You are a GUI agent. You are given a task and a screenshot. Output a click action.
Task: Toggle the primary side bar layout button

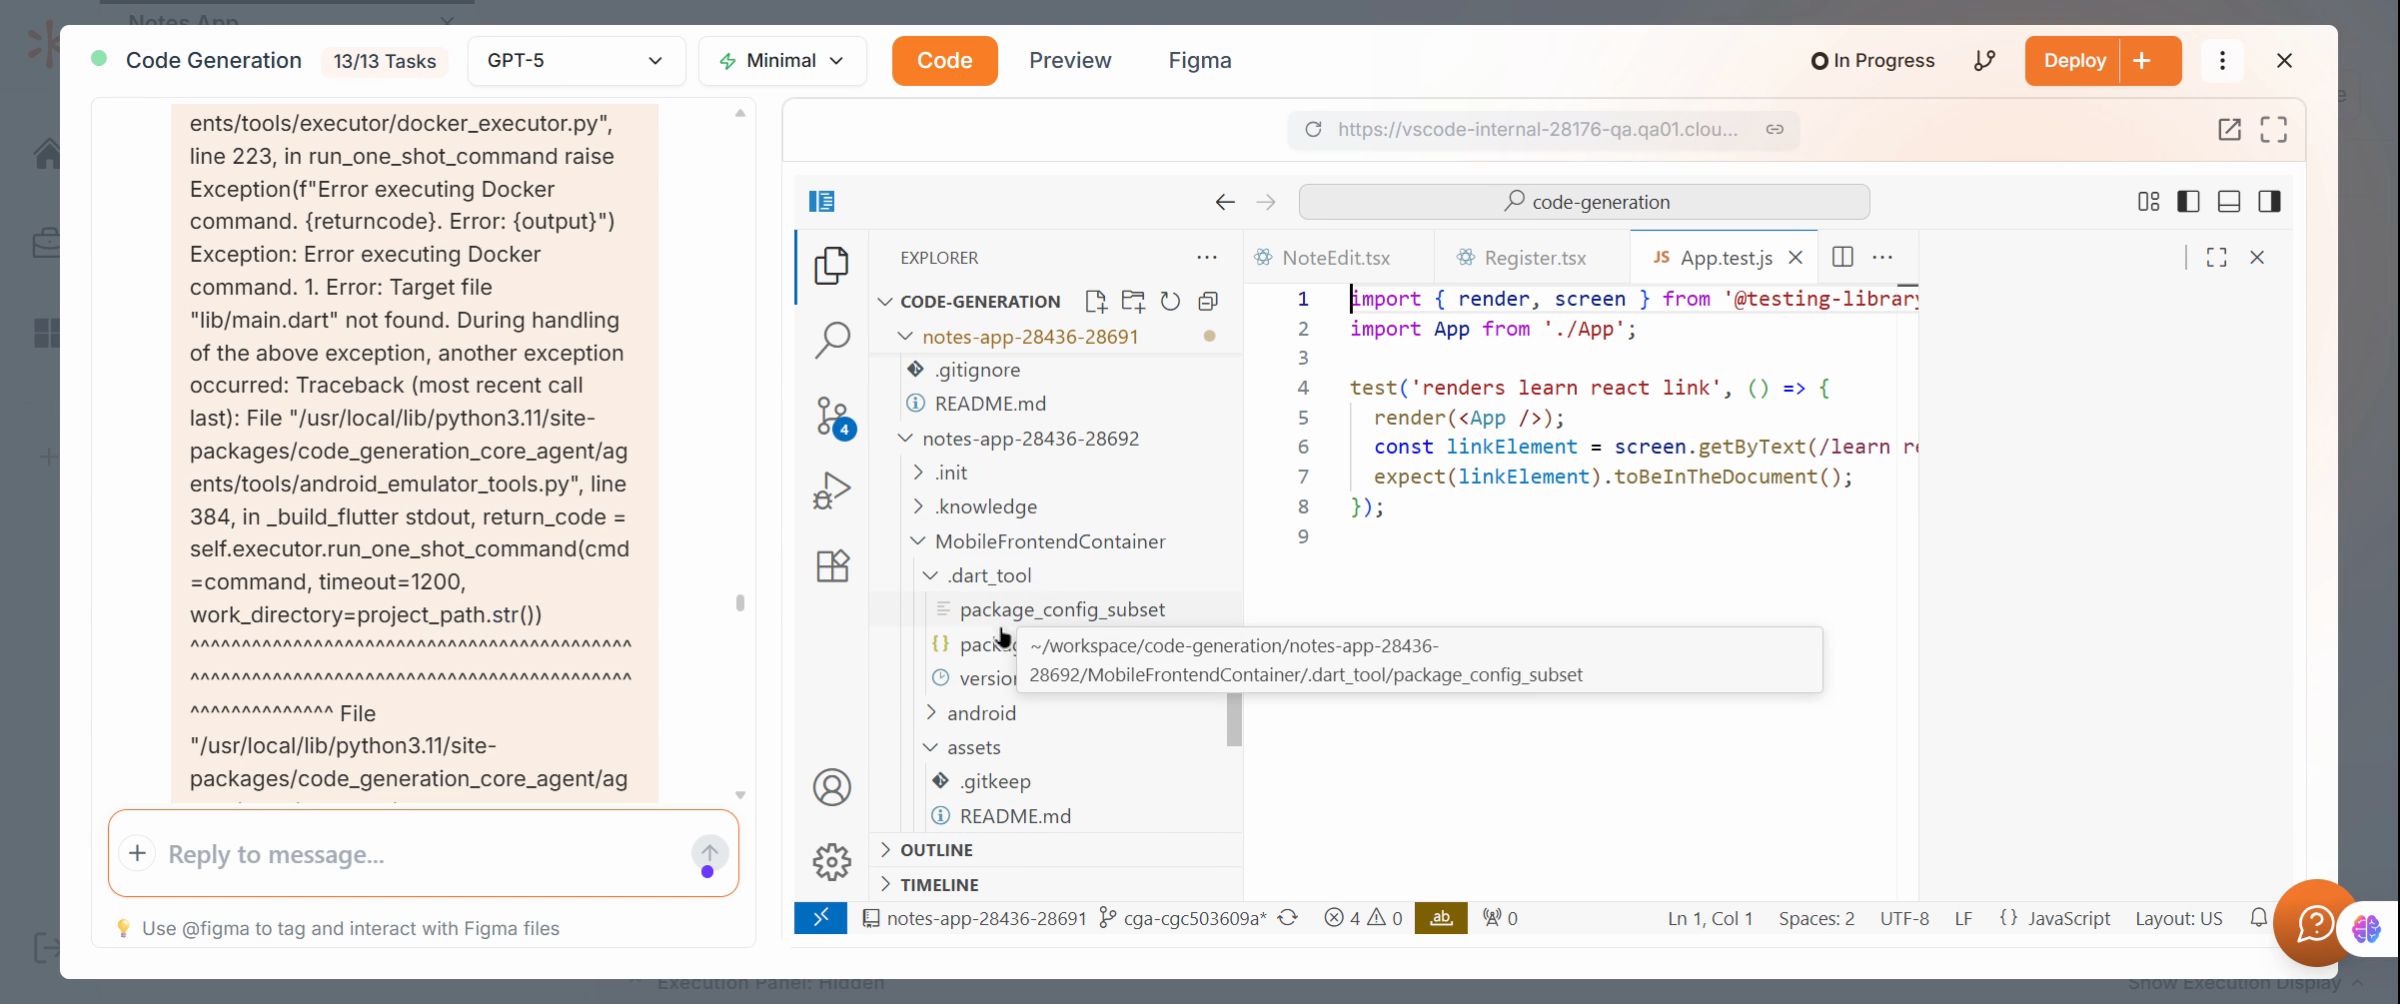pyautogui.click(x=2188, y=202)
